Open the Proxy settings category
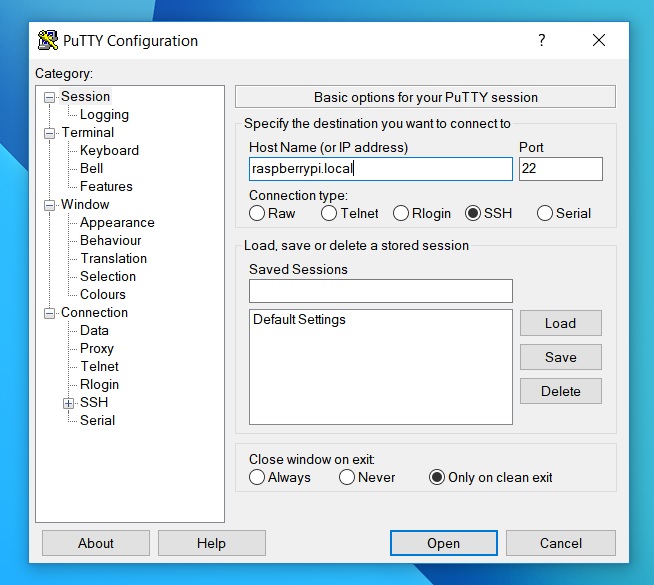 click(97, 348)
